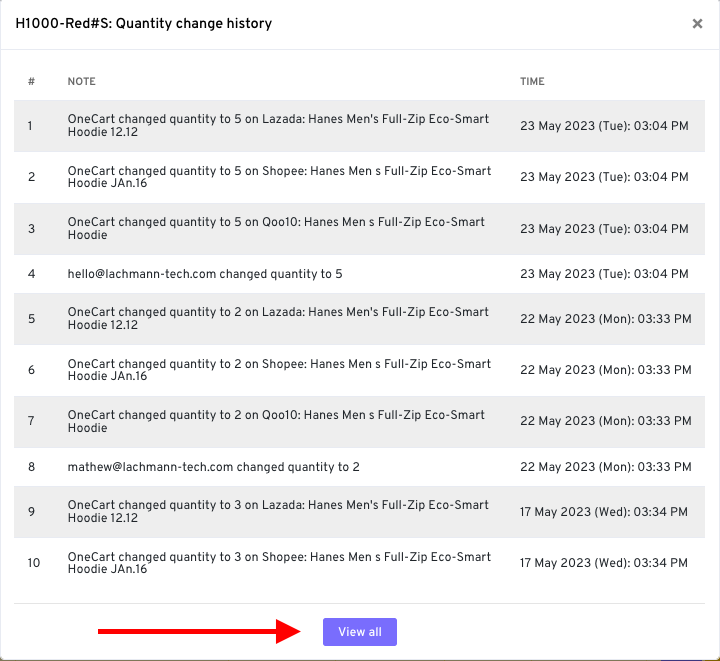Click row 9 note about Lazada quantity 3

coord(278,512)
